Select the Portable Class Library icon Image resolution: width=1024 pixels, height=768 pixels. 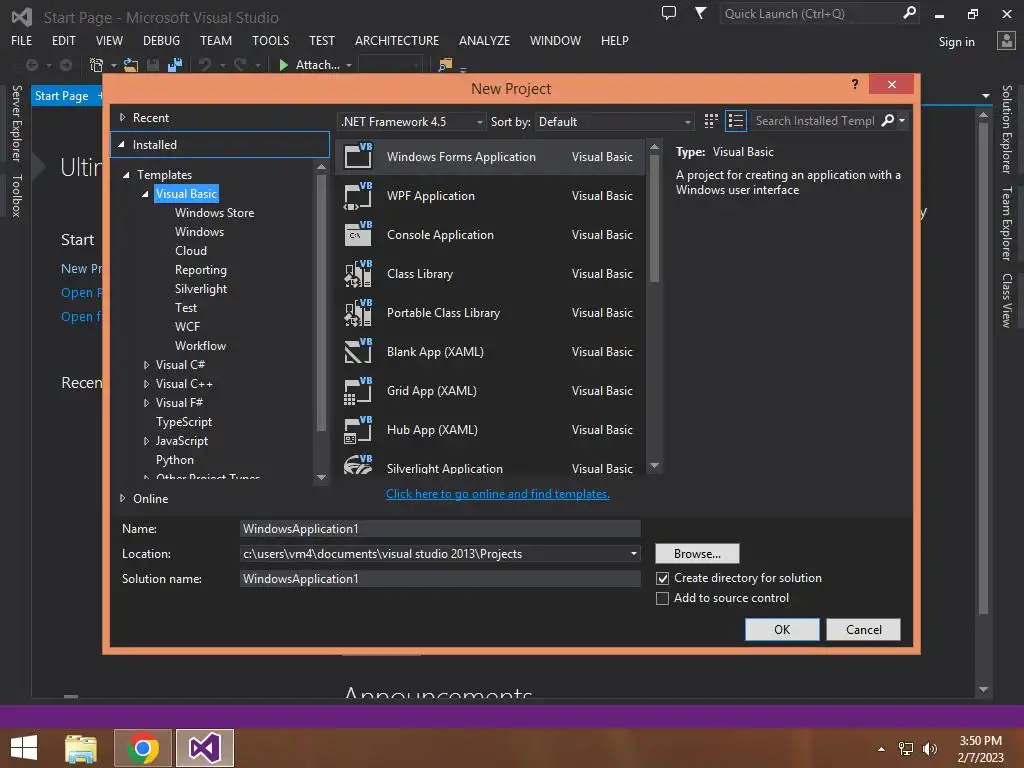tap(358, 313)
